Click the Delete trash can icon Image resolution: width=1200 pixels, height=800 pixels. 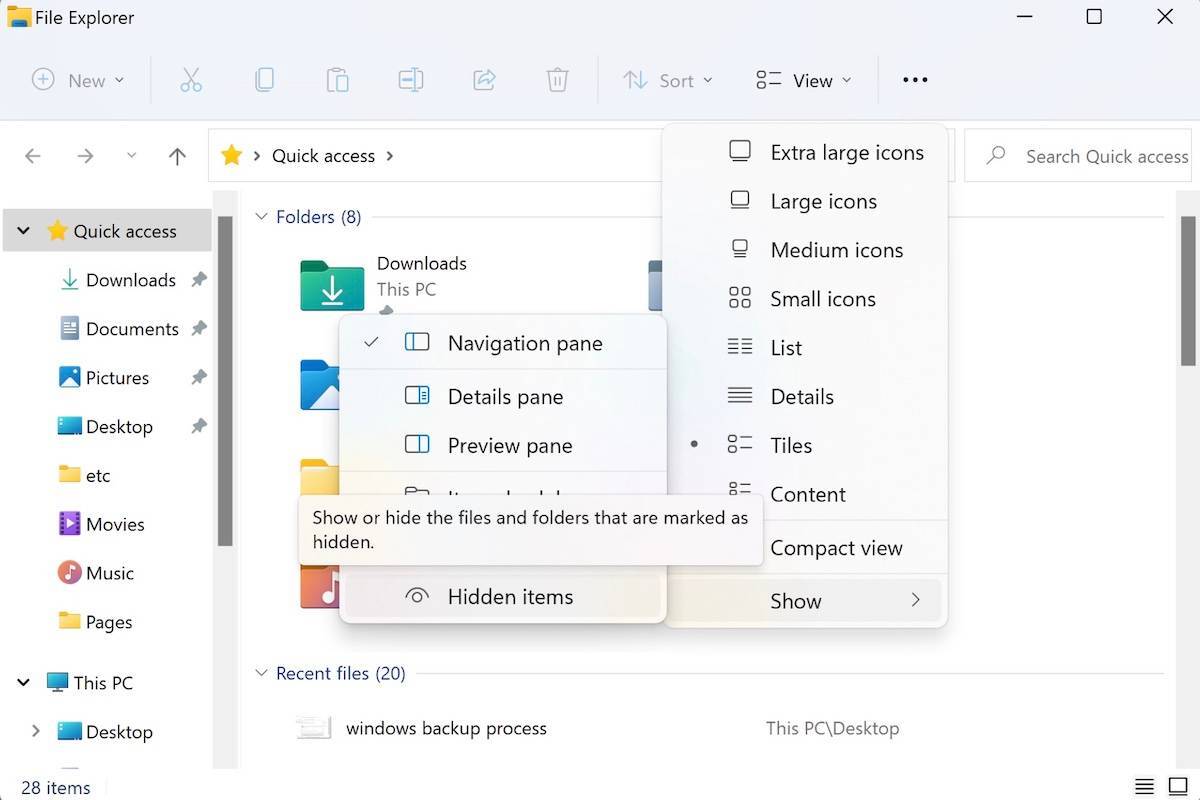tap(557, 80)
